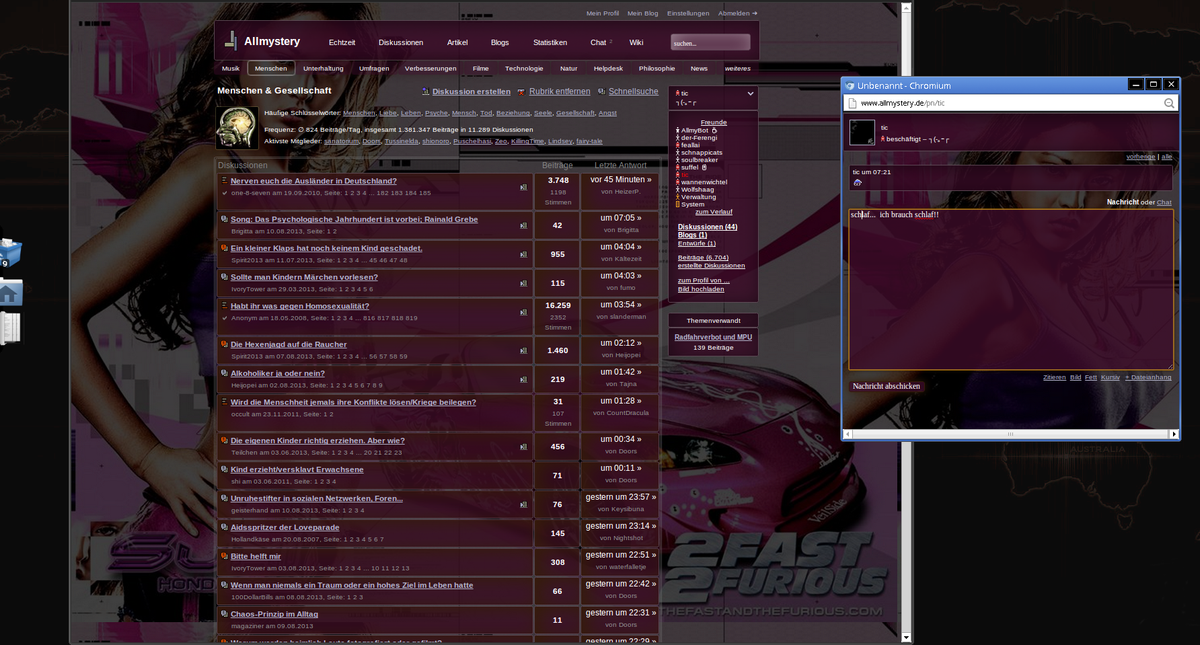Open the home folder desktop icon
Image resolution: width=1200 pixels, height=645 pixels.
(x=10, y=292)
